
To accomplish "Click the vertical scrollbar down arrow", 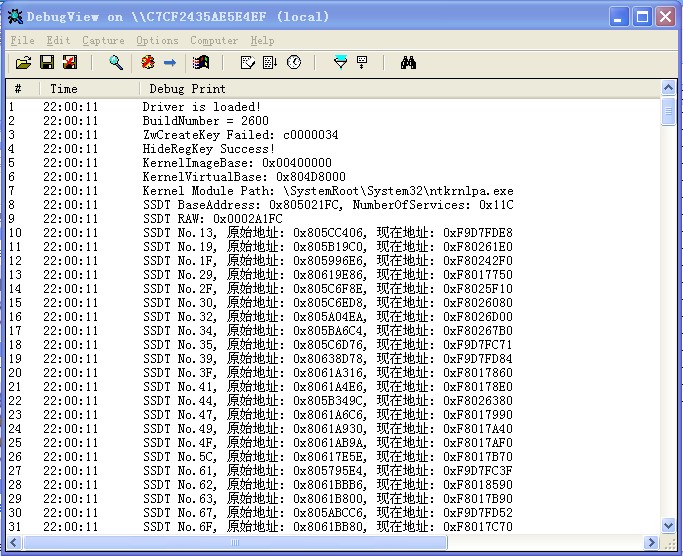I will coord(668,525).
